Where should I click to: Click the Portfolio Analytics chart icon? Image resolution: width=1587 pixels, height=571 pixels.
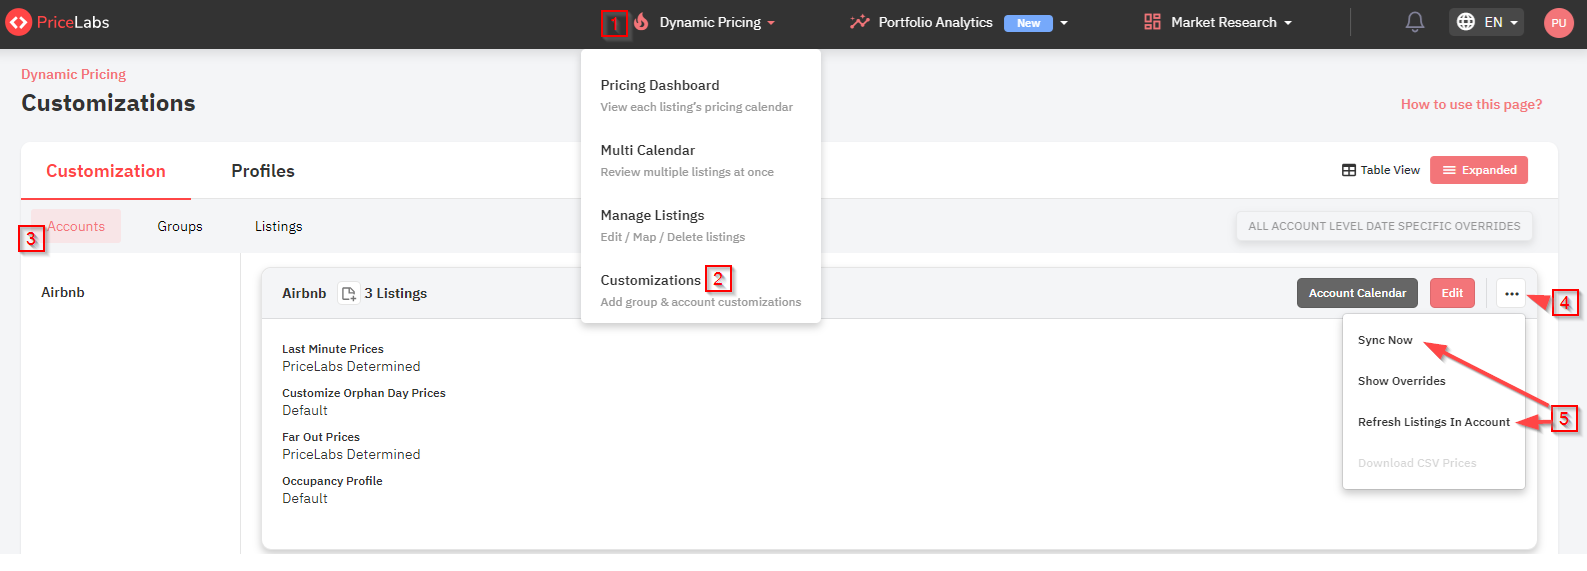click(x=859, y=22)
